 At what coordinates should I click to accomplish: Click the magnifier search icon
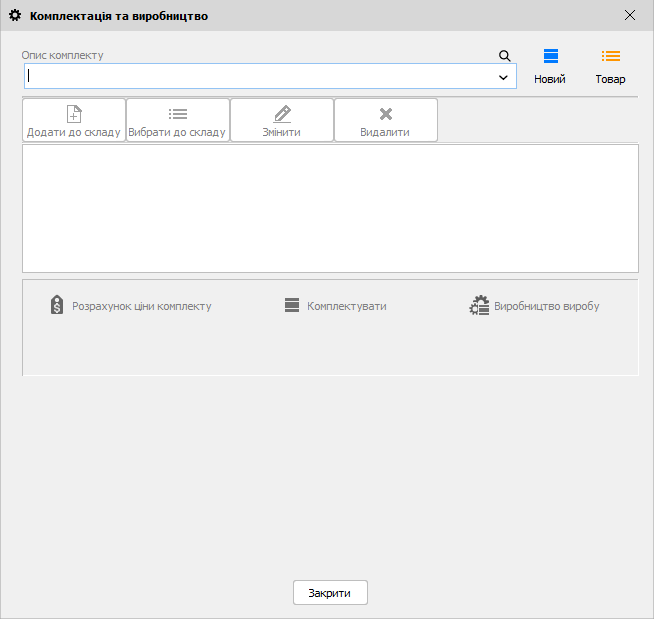click(x=505, y=56)
